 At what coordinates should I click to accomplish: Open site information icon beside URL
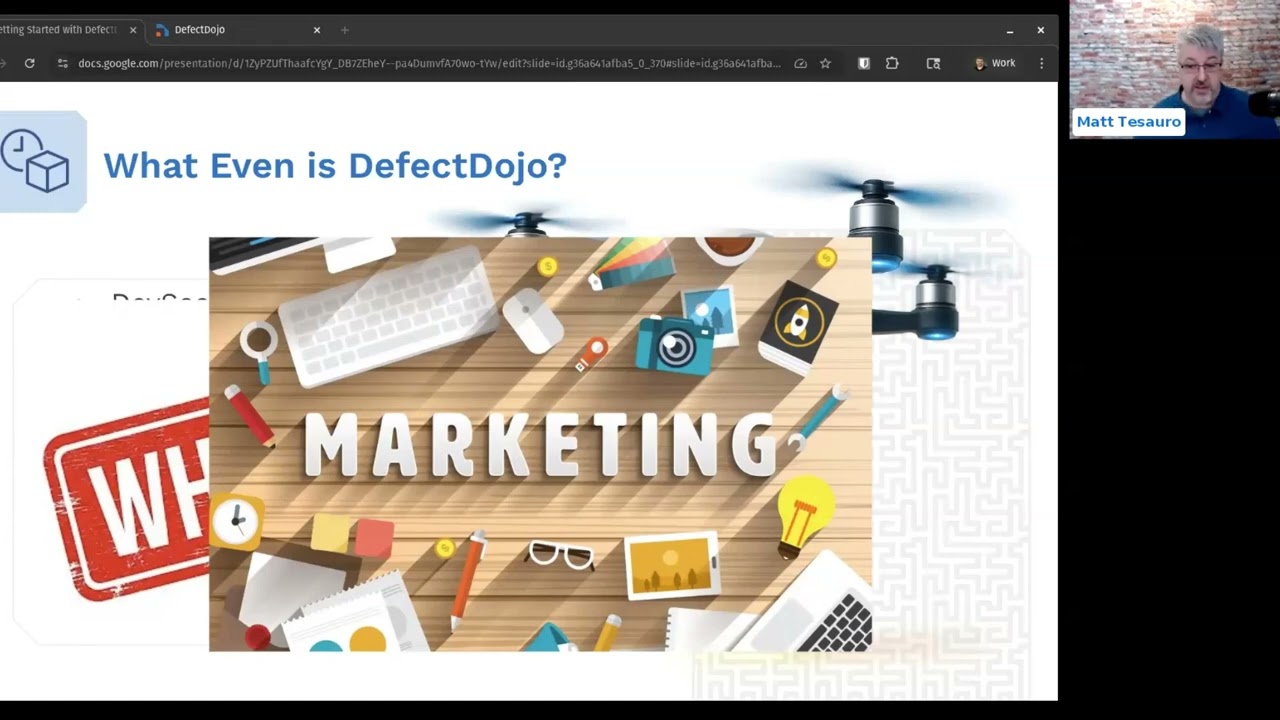[x=62, y=63]
